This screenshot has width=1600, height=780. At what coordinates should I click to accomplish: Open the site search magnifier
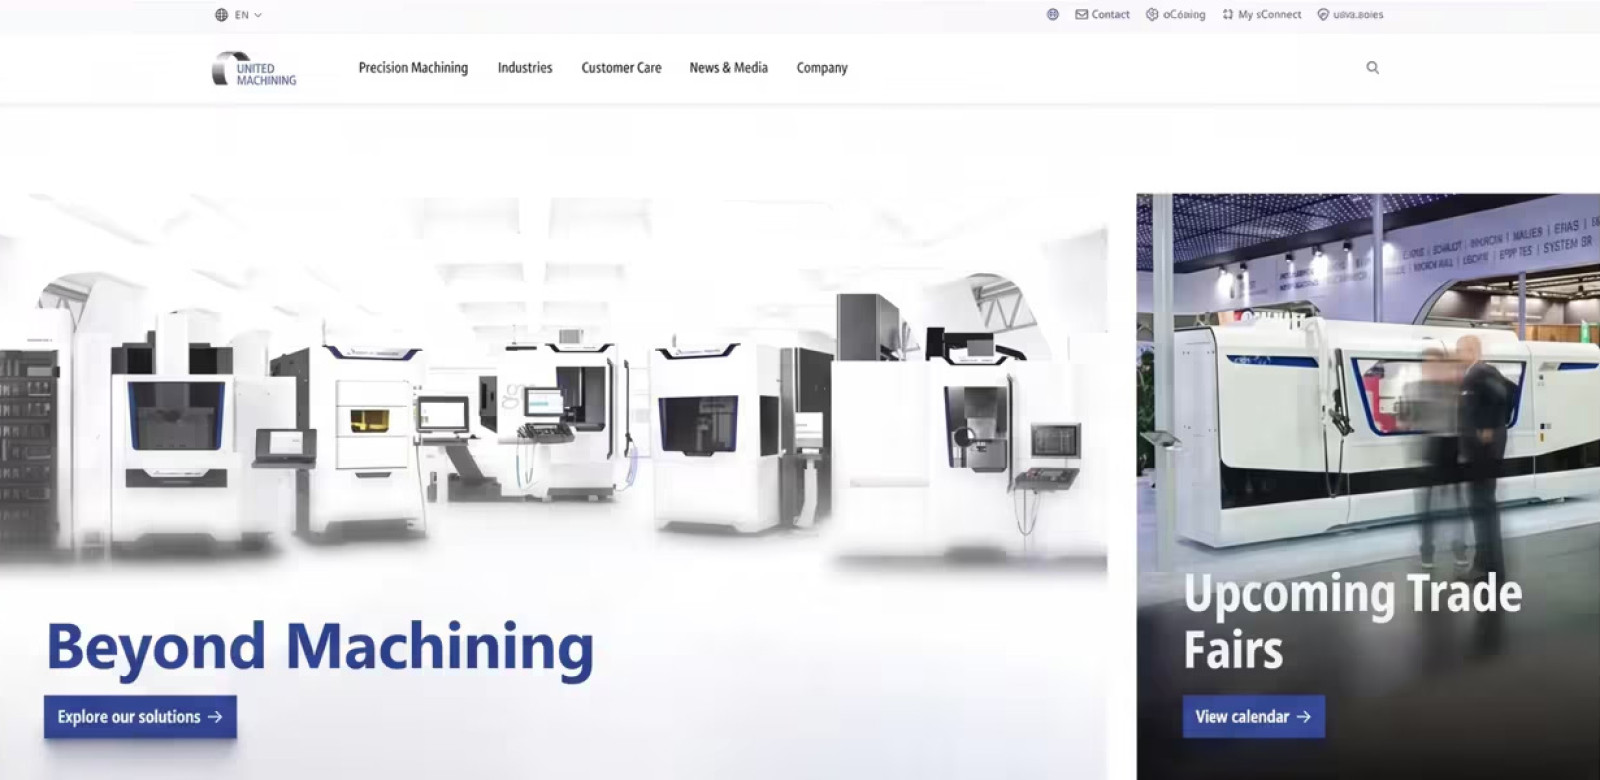point(1372,68)
